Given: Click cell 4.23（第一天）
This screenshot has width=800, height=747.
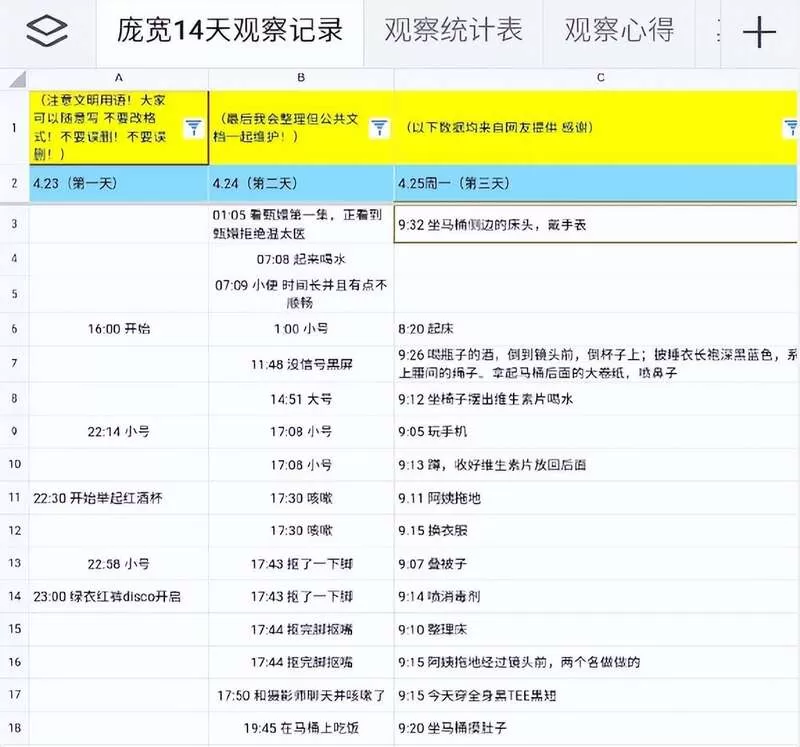Looking at the screenshot, I should 118,183.
